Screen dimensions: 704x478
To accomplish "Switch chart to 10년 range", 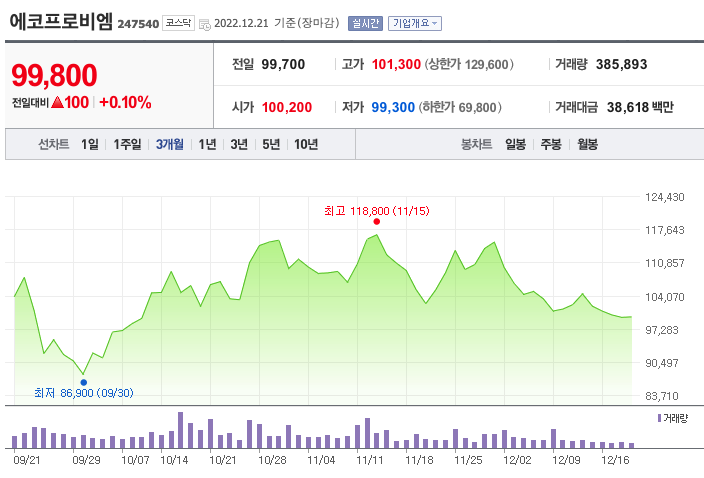I will click(306, 144).
